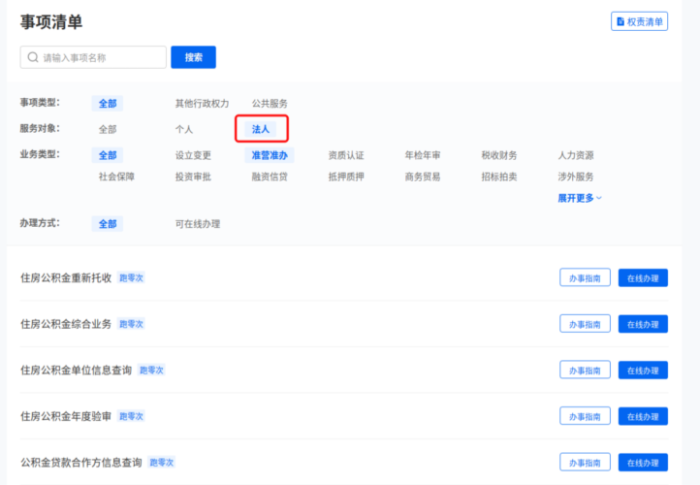Select 全部 under 办理方式

pos(108,224)
